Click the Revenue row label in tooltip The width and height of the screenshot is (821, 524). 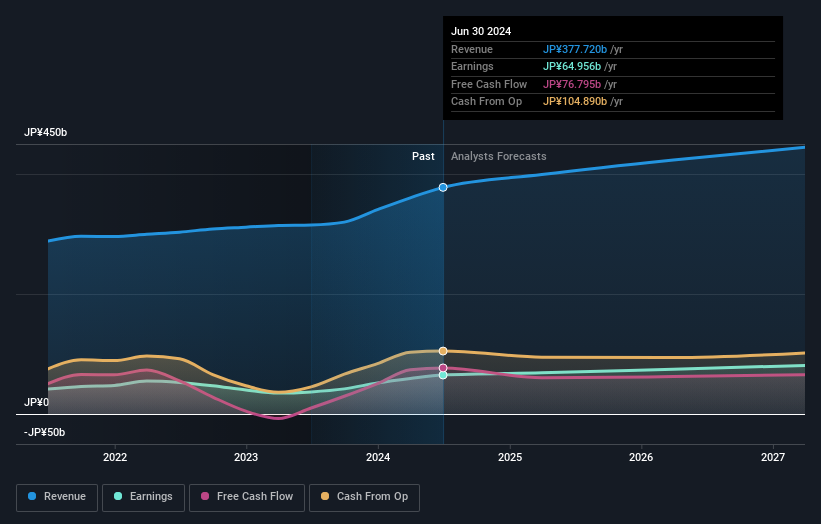(x=472, y=49)
